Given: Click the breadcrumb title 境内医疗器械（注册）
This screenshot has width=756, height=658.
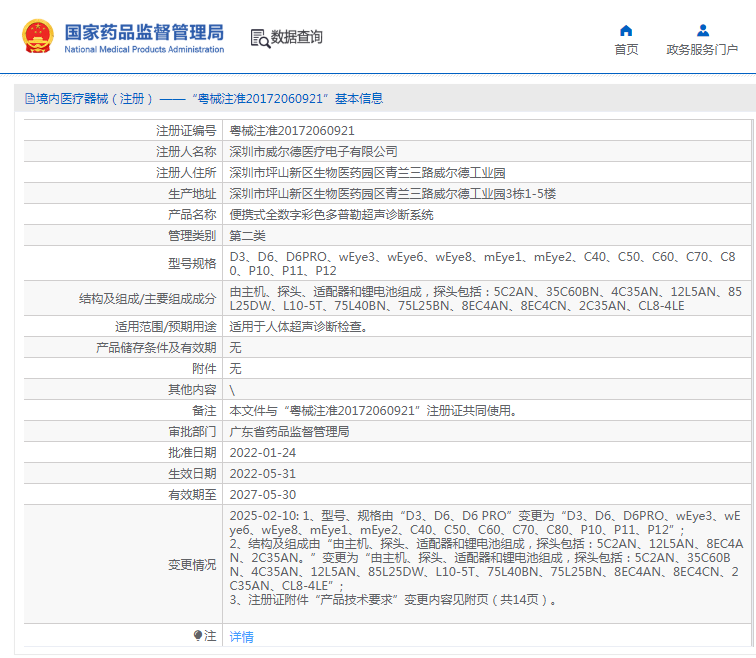Looking at the screenshot, I should pyautogui.click(x=95, y=99).
